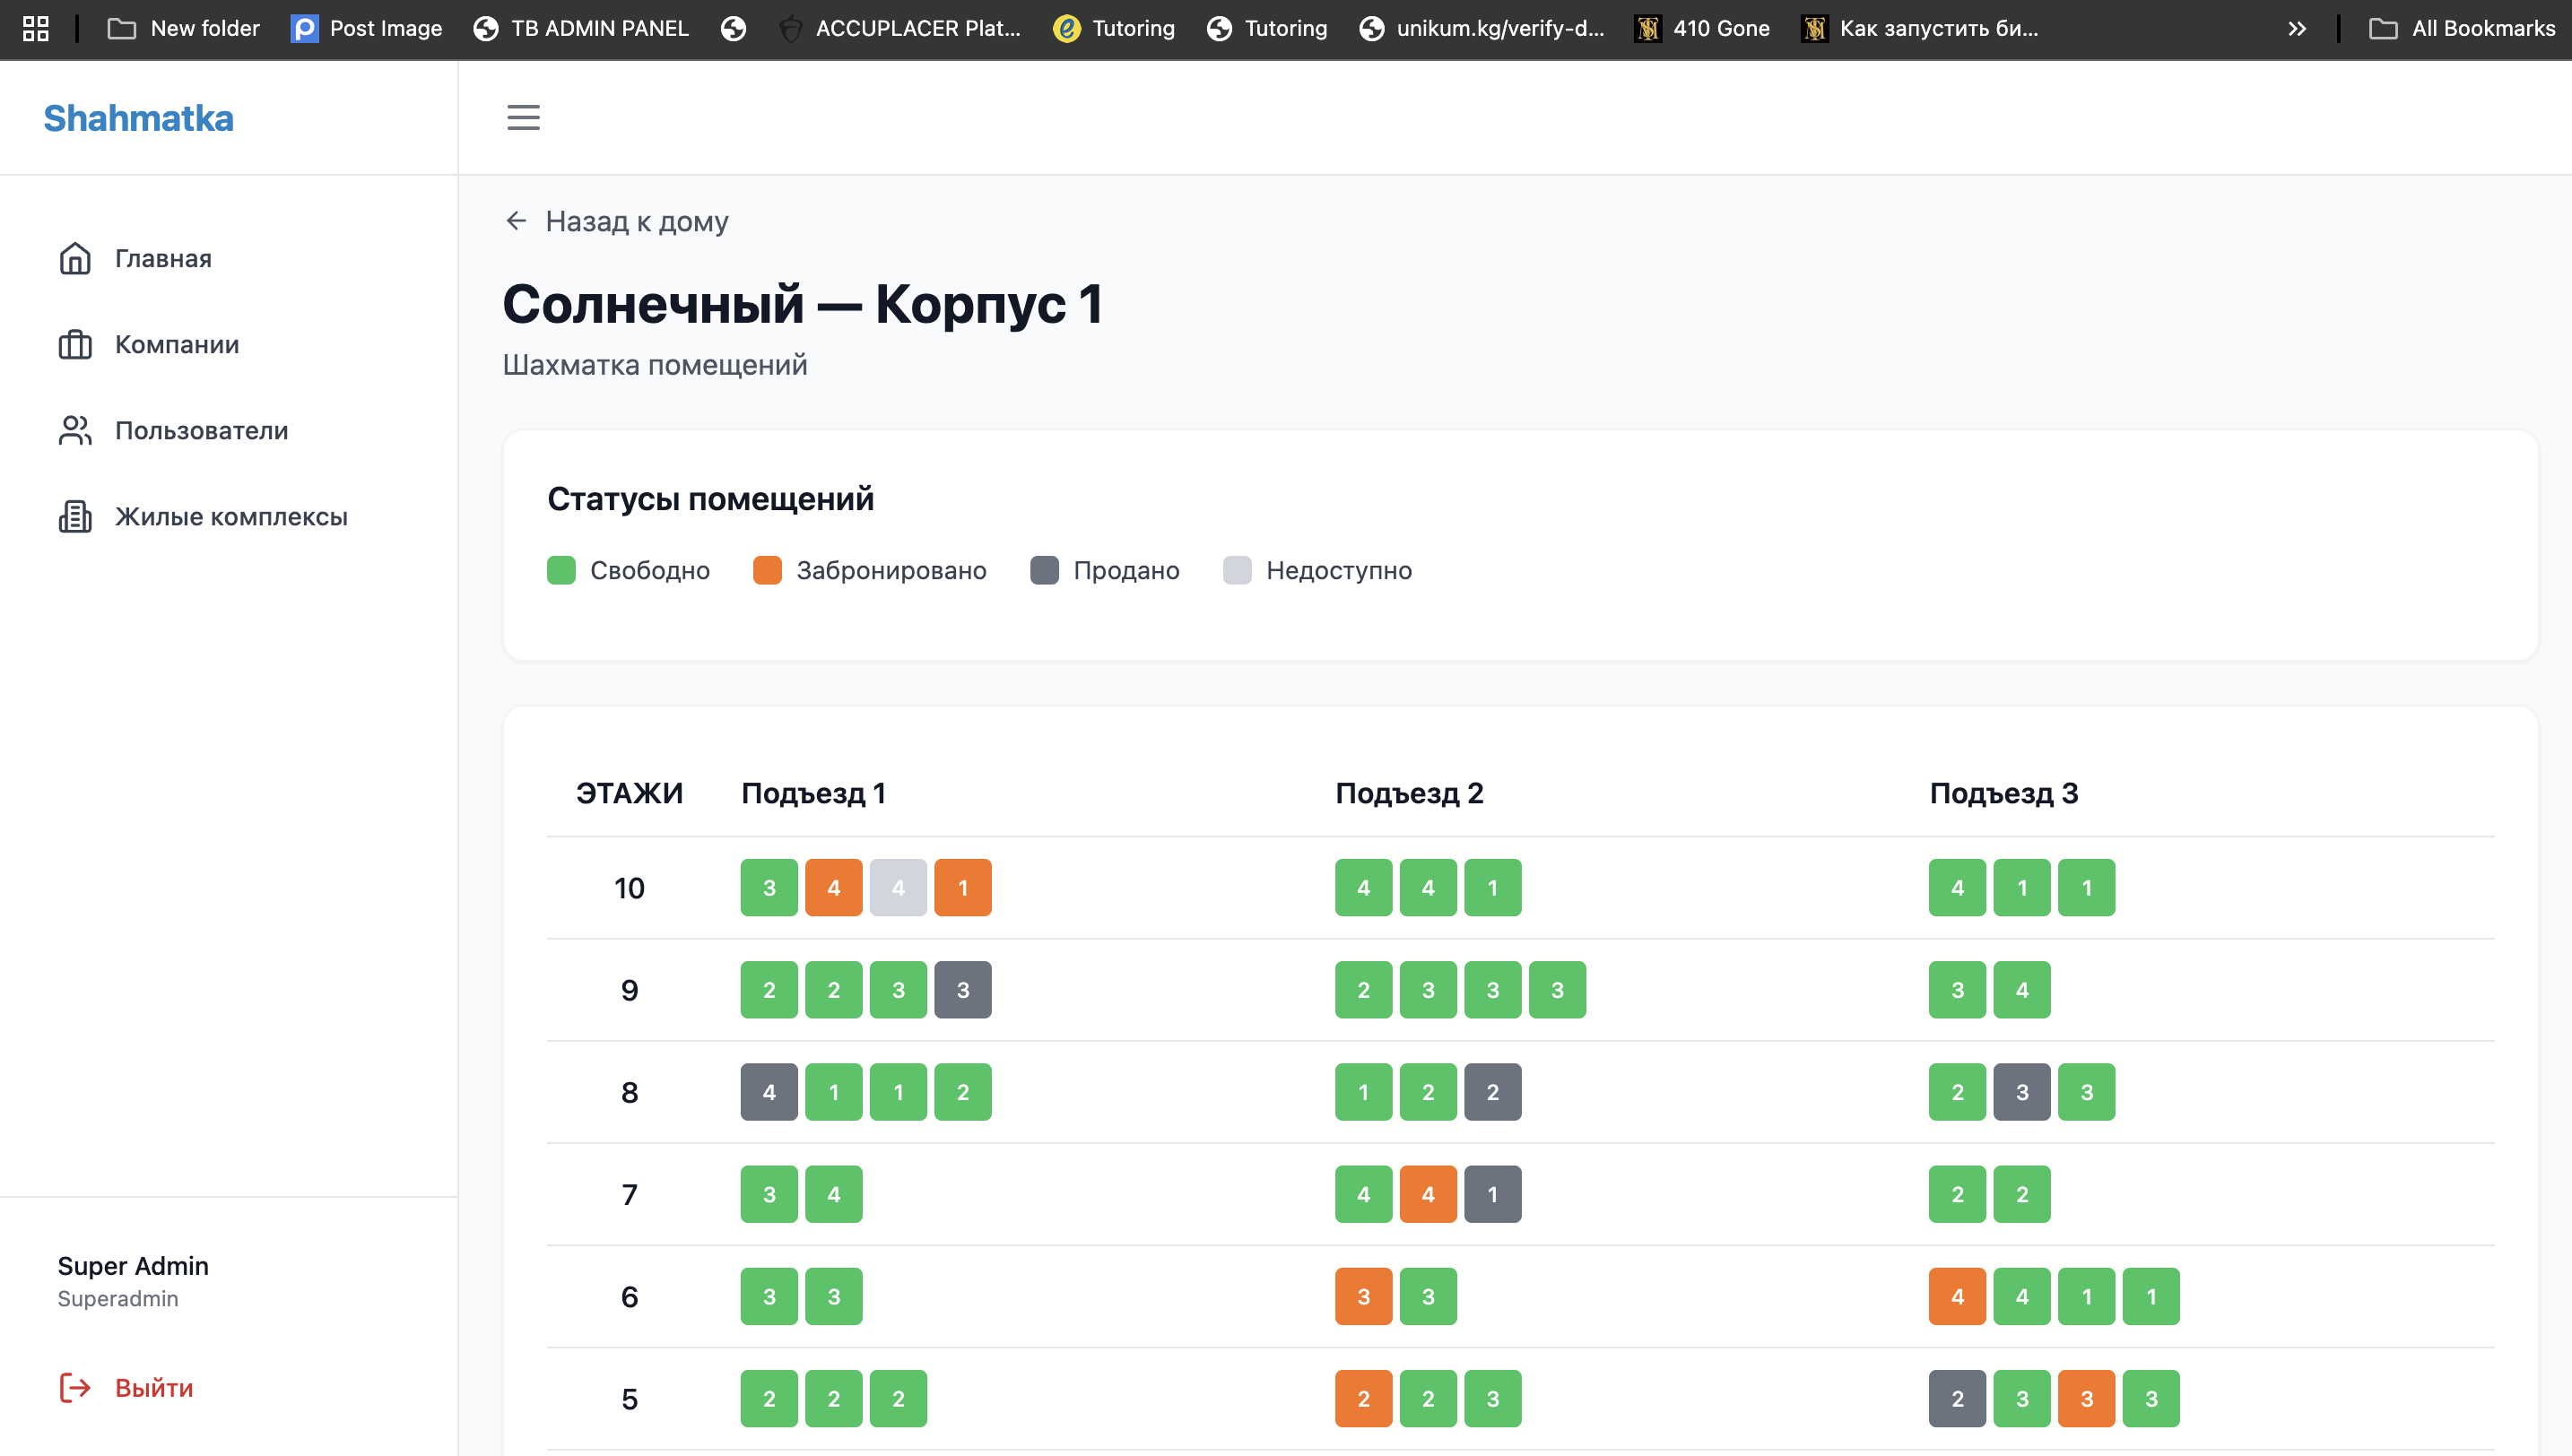Toggle the hamburger sidebar menu
2572x1456 pixels.
point(523,117)
